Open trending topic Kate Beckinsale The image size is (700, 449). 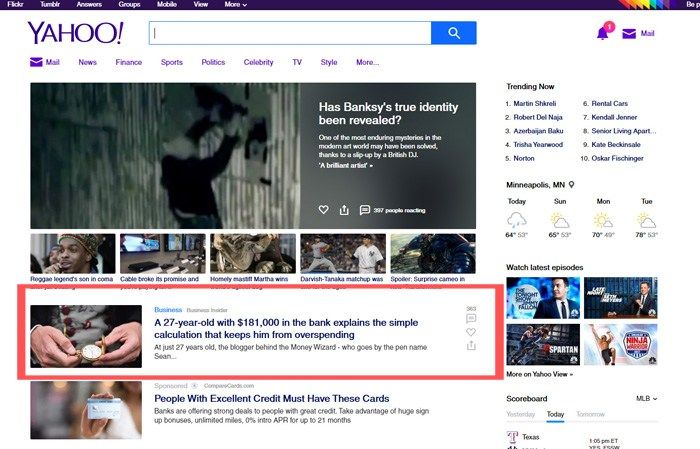(616, 145)
